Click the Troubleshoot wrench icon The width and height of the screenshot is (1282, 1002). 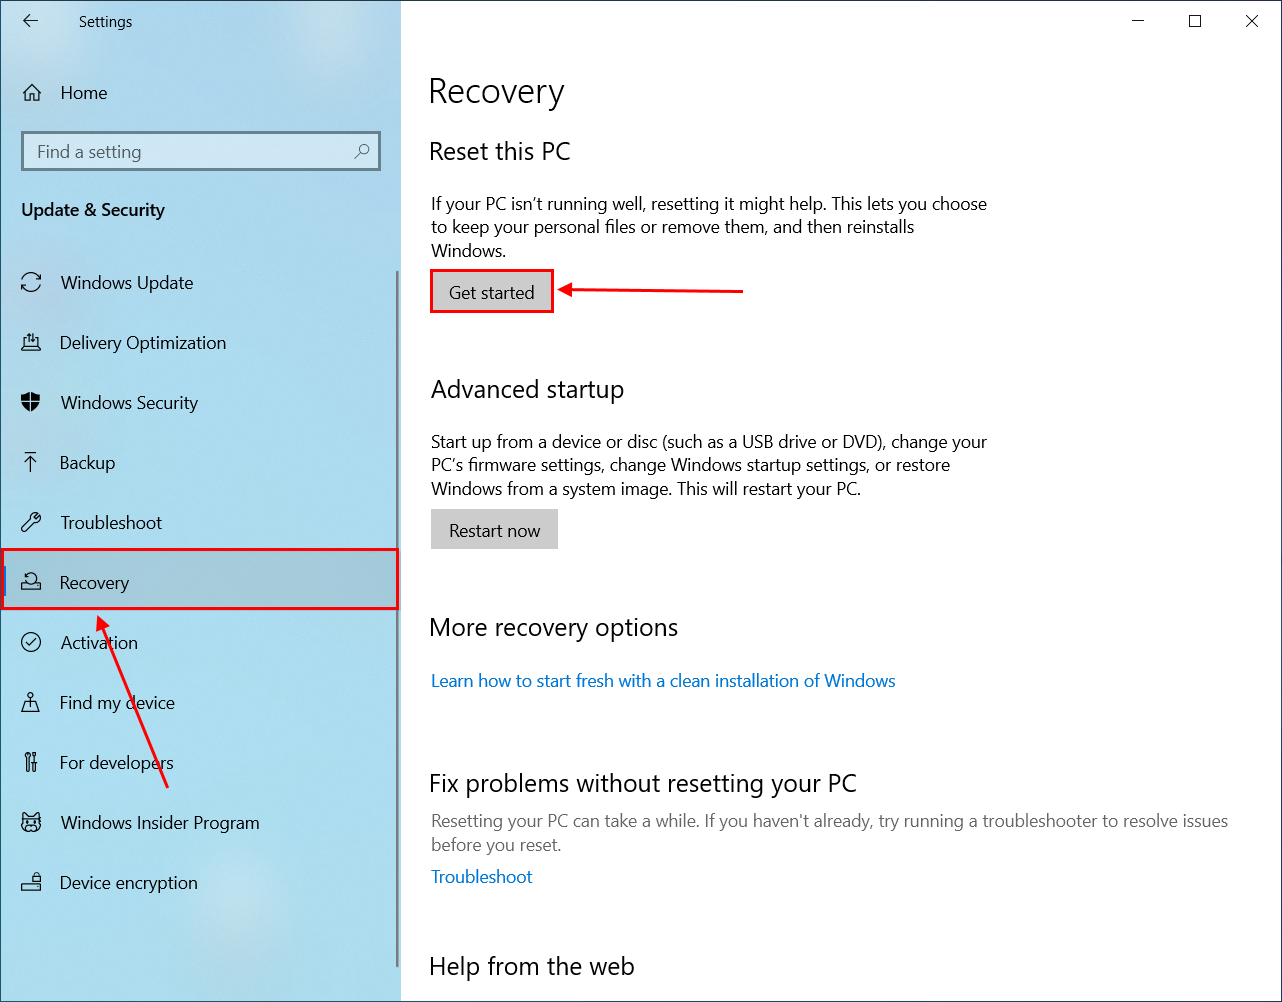31,522
